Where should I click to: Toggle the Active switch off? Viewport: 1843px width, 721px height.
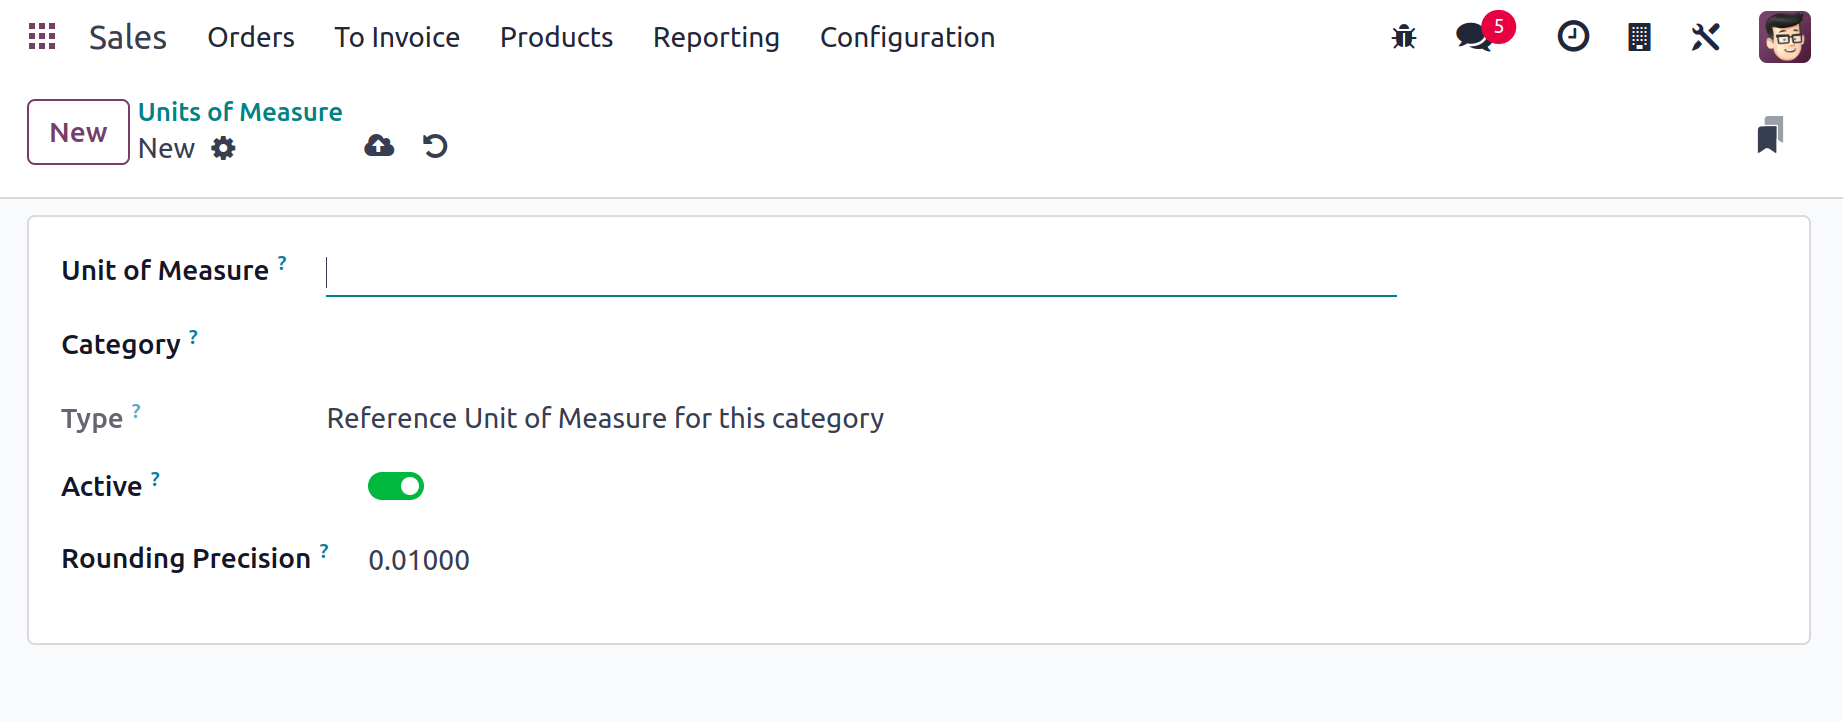(396, 486)
